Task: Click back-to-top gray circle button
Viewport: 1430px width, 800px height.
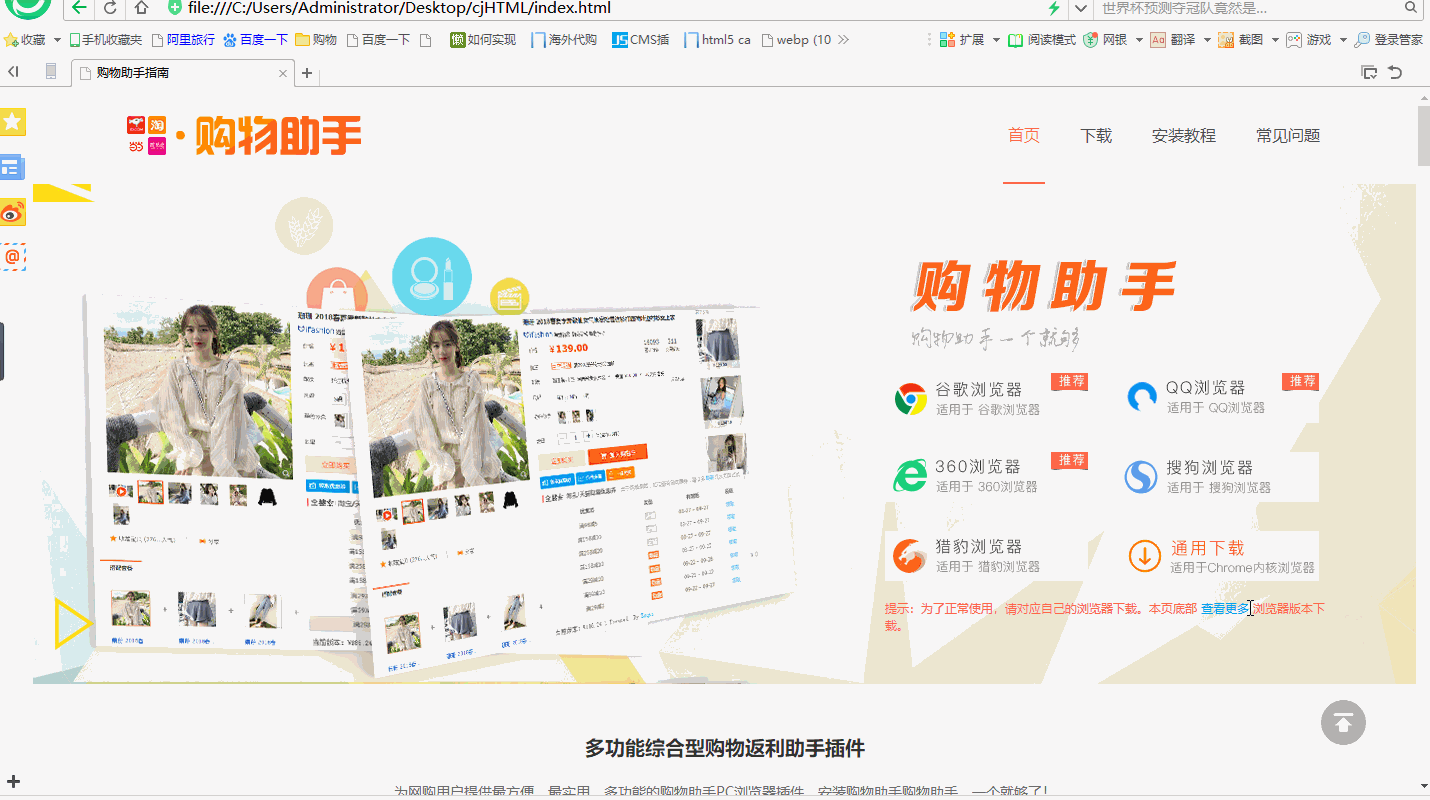Action: pyautogui.click(x=1343, y=722)
